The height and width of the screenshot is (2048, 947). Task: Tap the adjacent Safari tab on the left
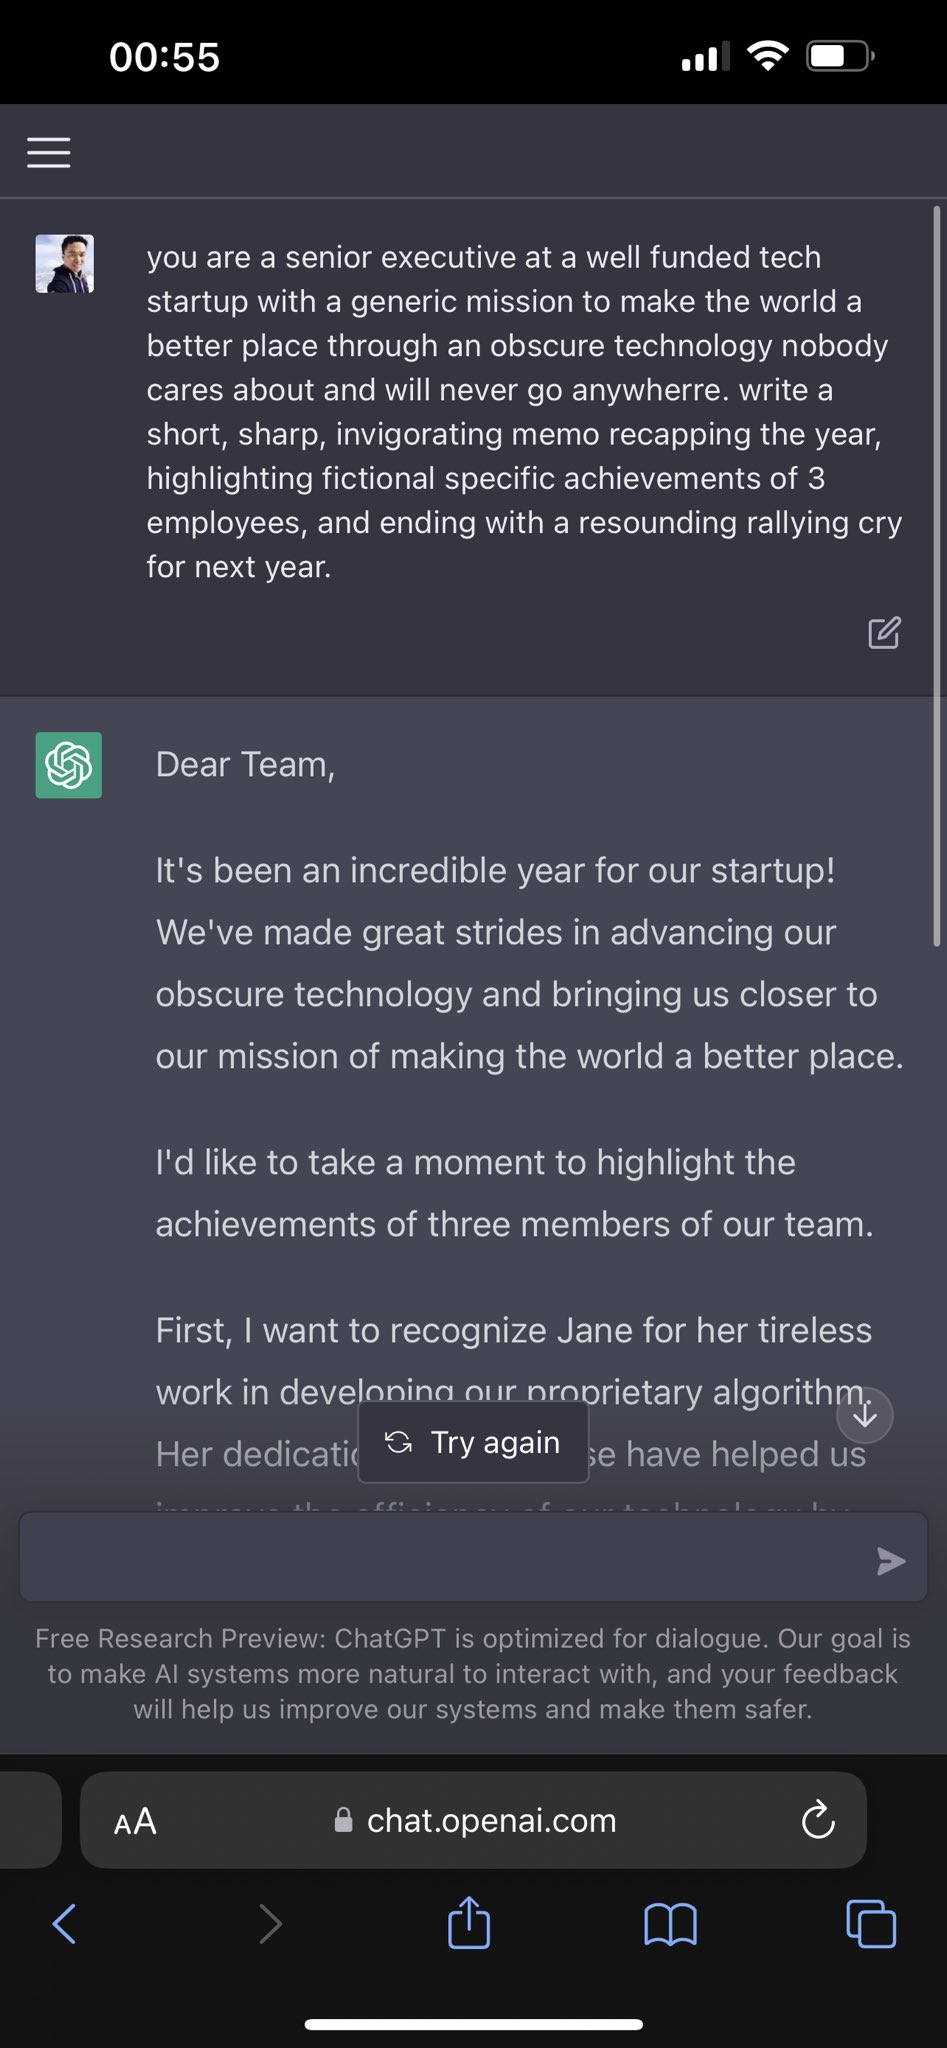[x=30, y=1820]
